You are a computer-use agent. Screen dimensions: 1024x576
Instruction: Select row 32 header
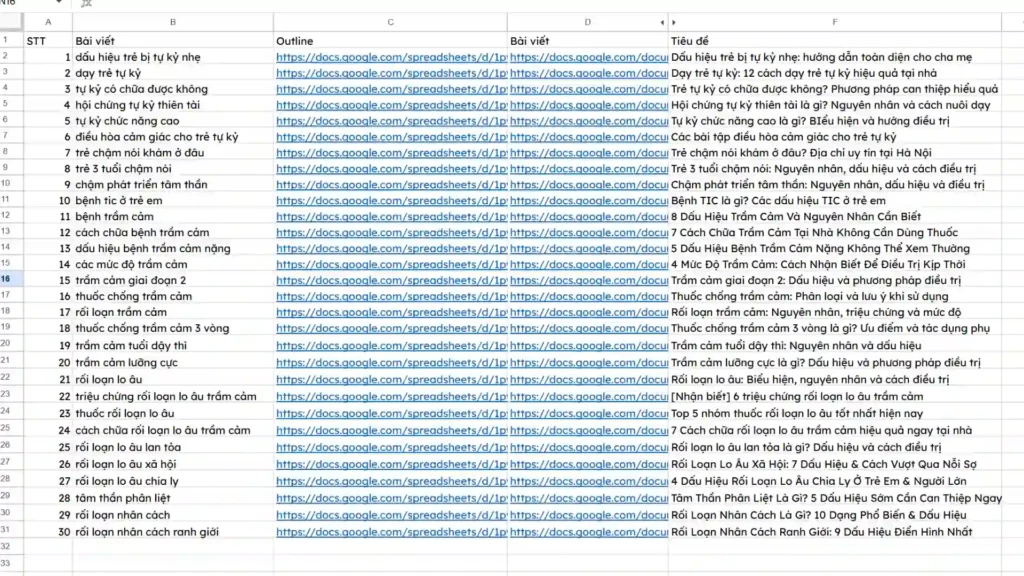12,547
